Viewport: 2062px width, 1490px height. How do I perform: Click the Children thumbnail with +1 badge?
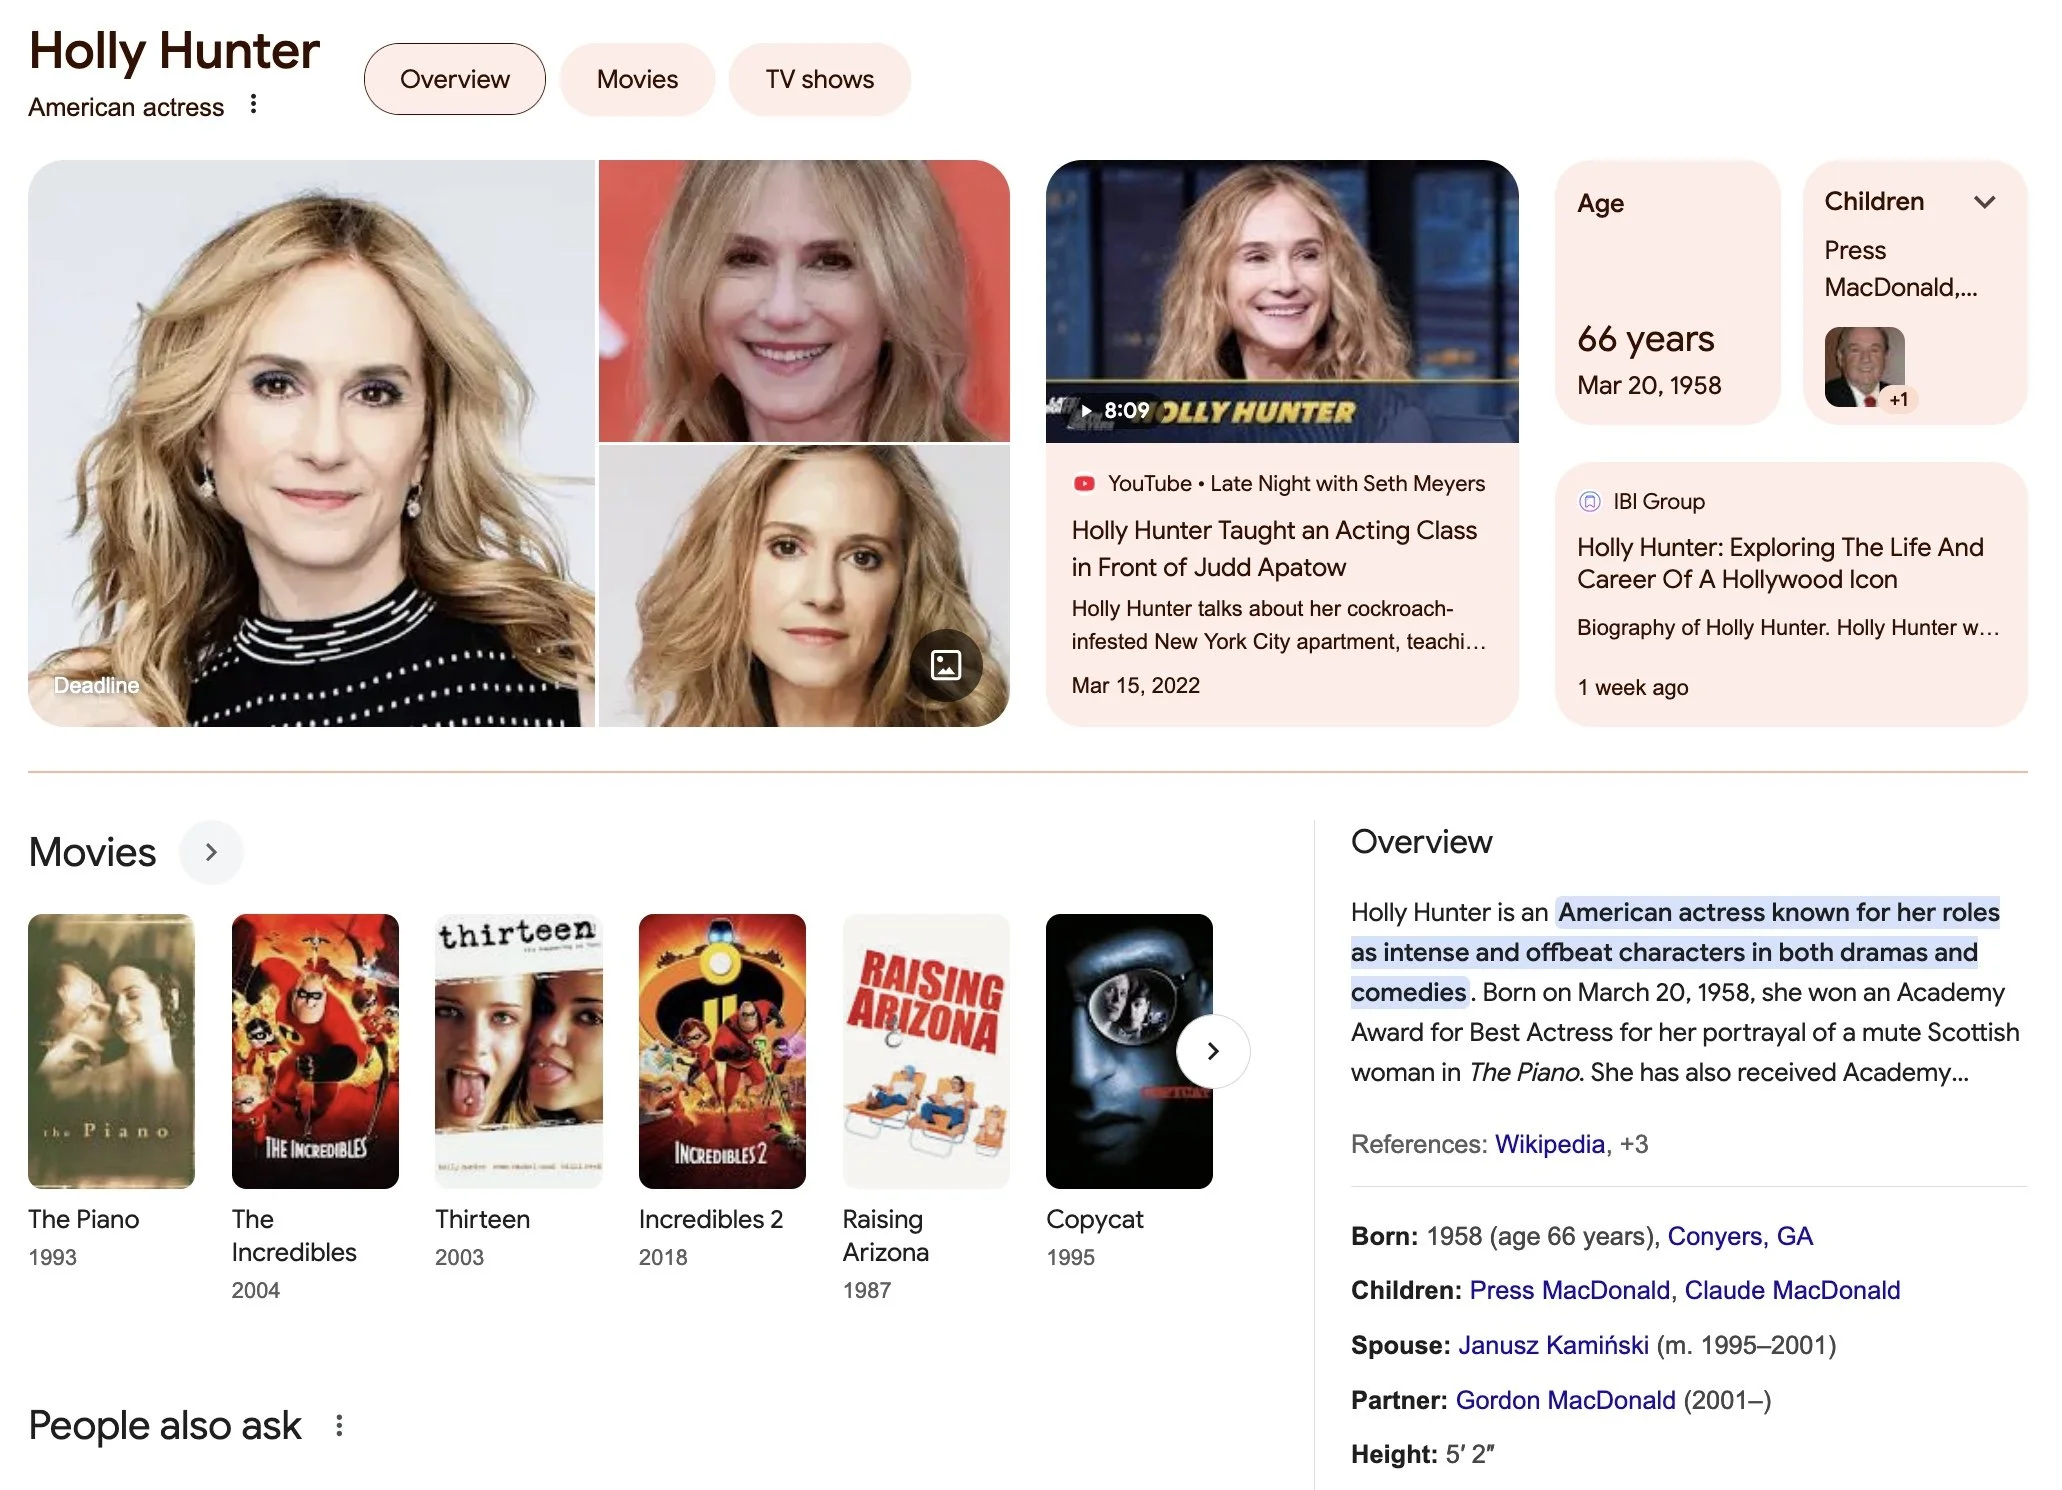(x=1865, y=367)
